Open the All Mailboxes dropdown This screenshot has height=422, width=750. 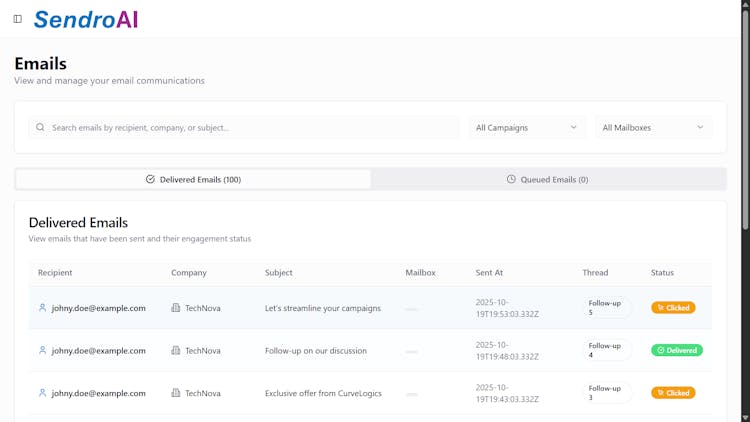(654, 128)
